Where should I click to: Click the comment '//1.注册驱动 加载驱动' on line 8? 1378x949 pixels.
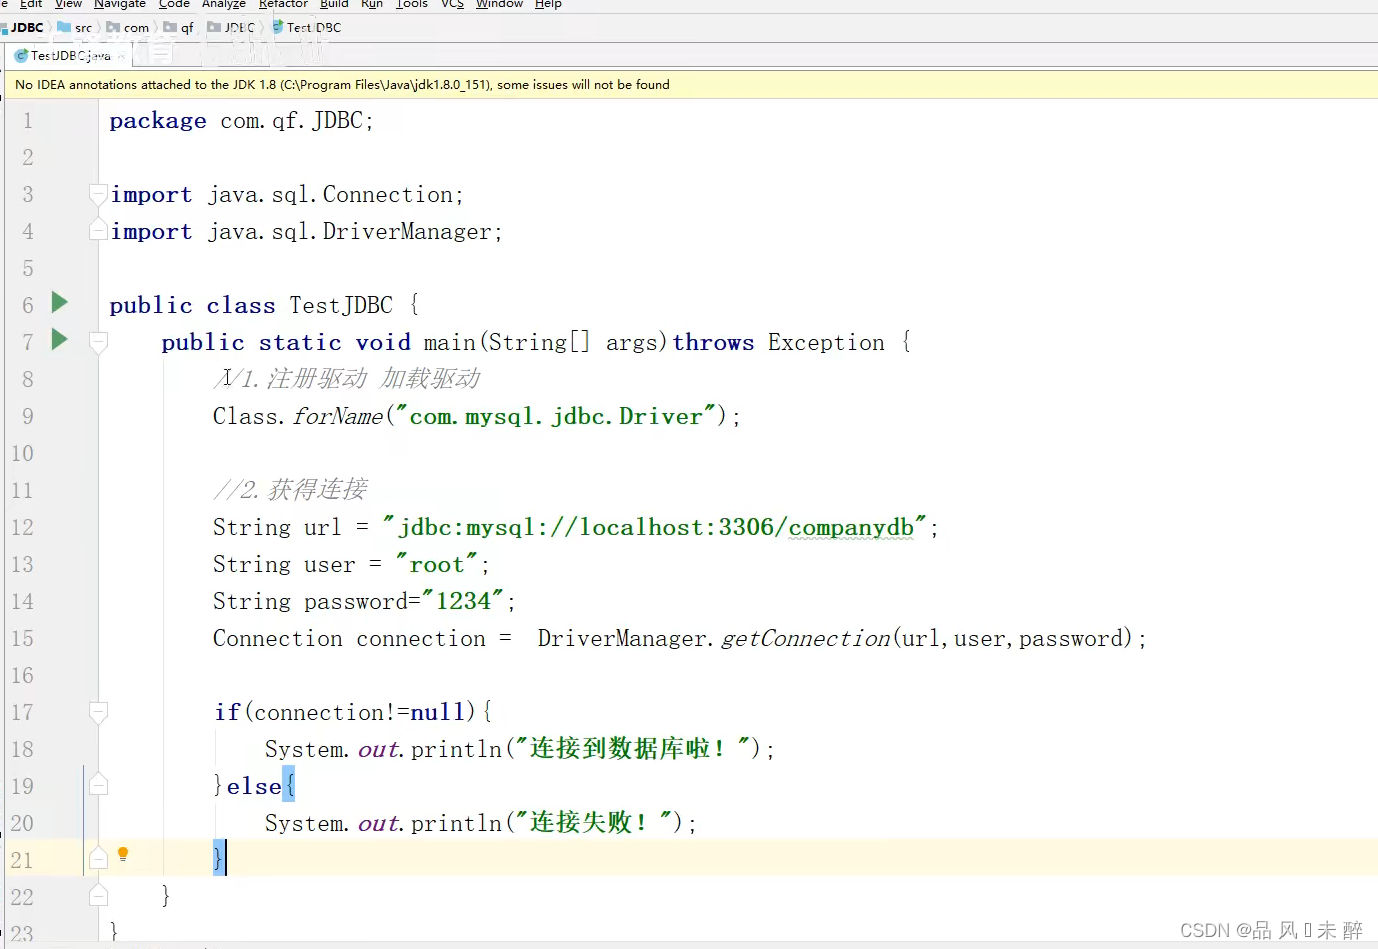pos(347,379)
